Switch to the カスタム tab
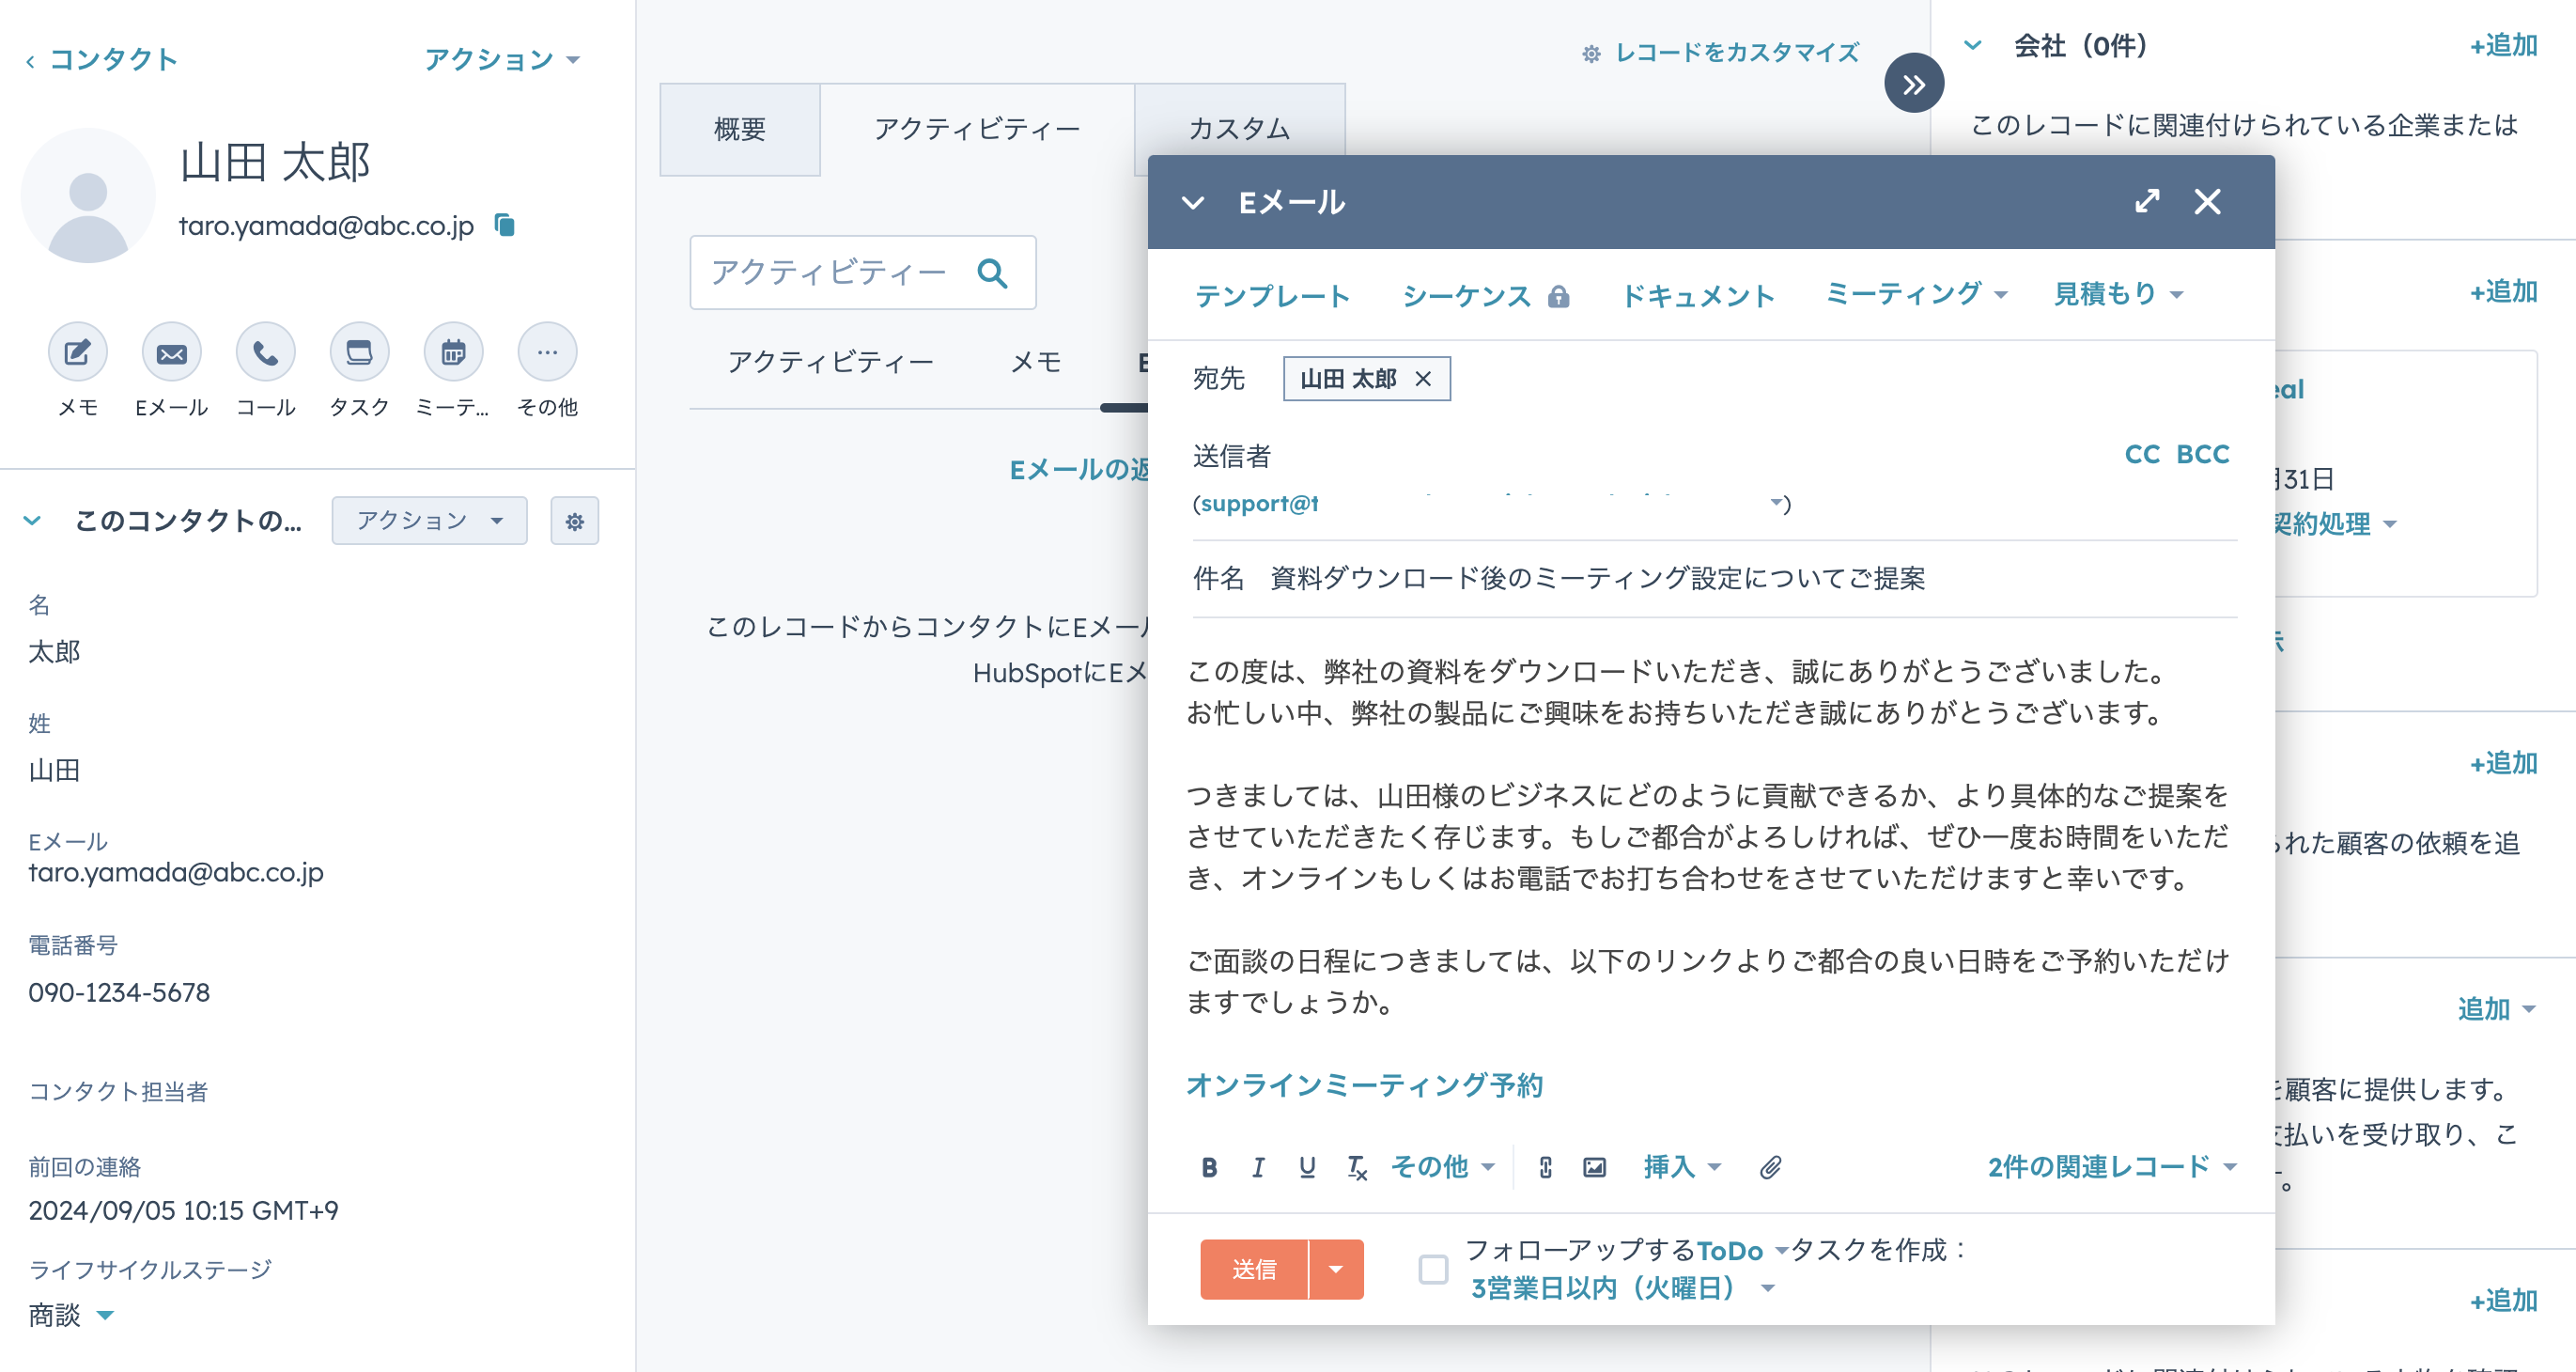2576x1372 pixels. tap(1240, 129)
